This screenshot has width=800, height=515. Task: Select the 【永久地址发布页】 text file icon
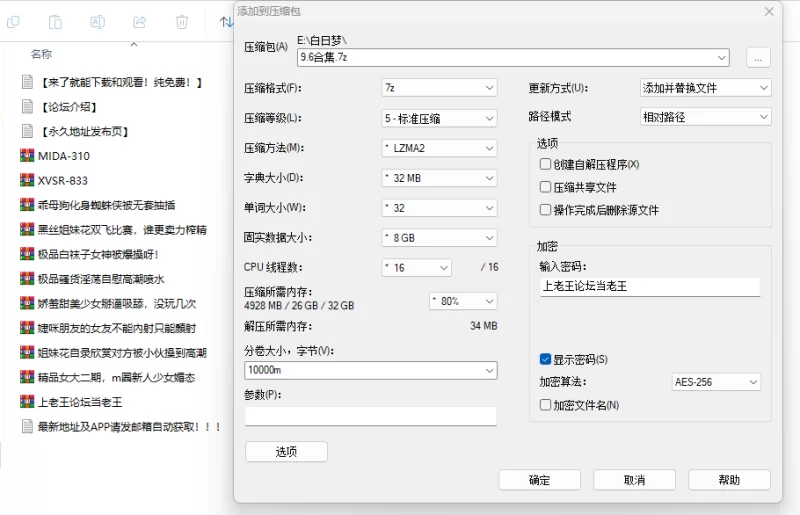(27, 131)
